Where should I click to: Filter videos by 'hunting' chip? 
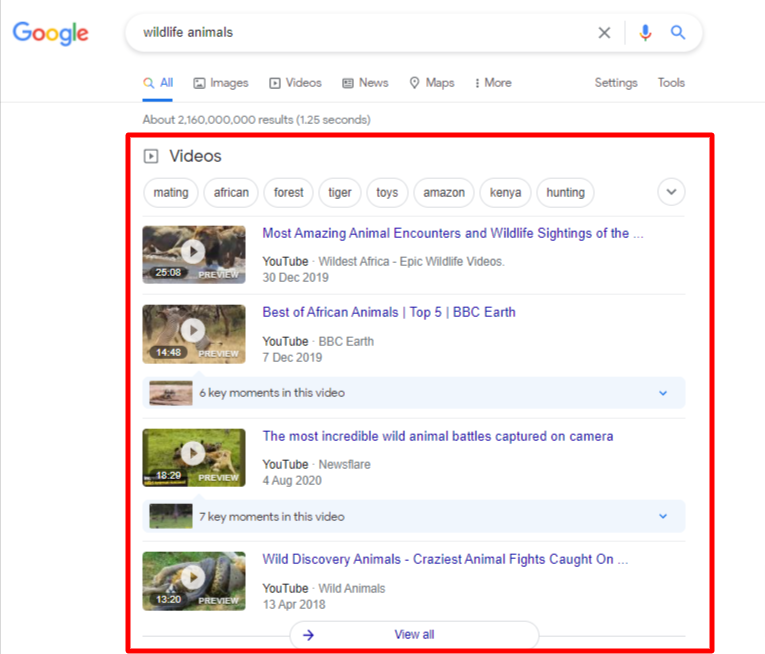coord(565,193)
